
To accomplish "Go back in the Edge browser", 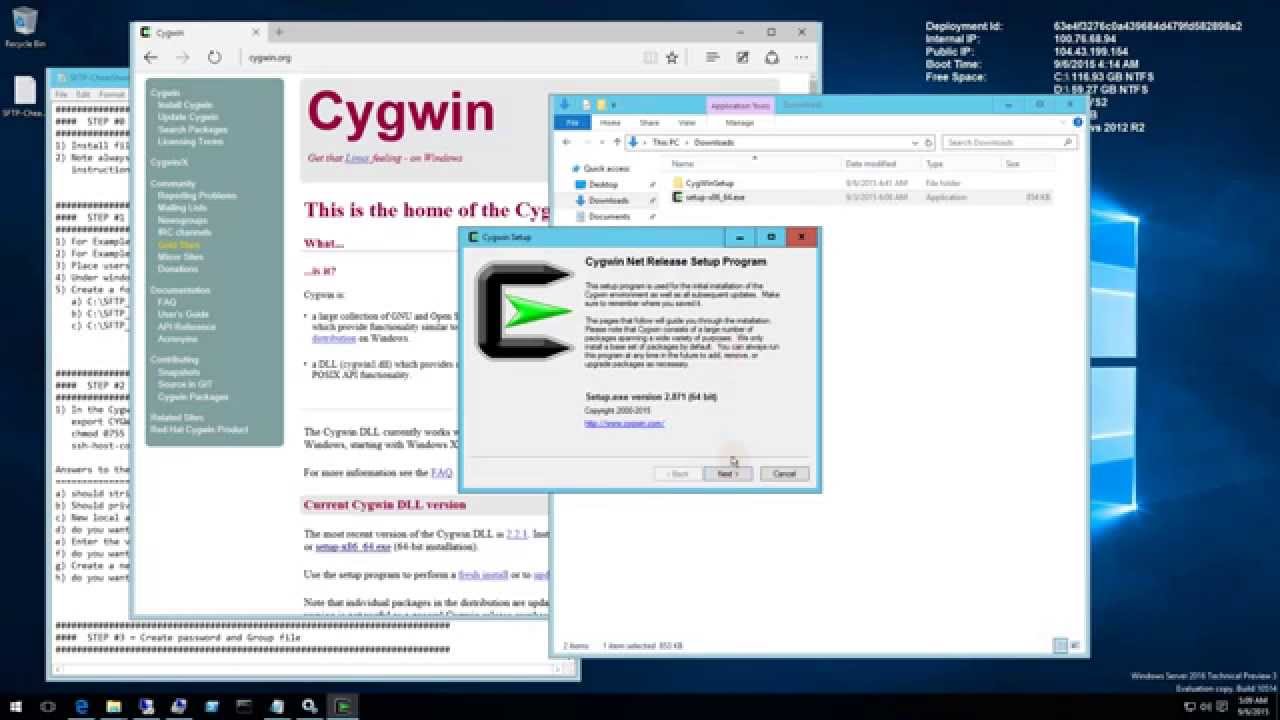I will (x=151, y=58).
